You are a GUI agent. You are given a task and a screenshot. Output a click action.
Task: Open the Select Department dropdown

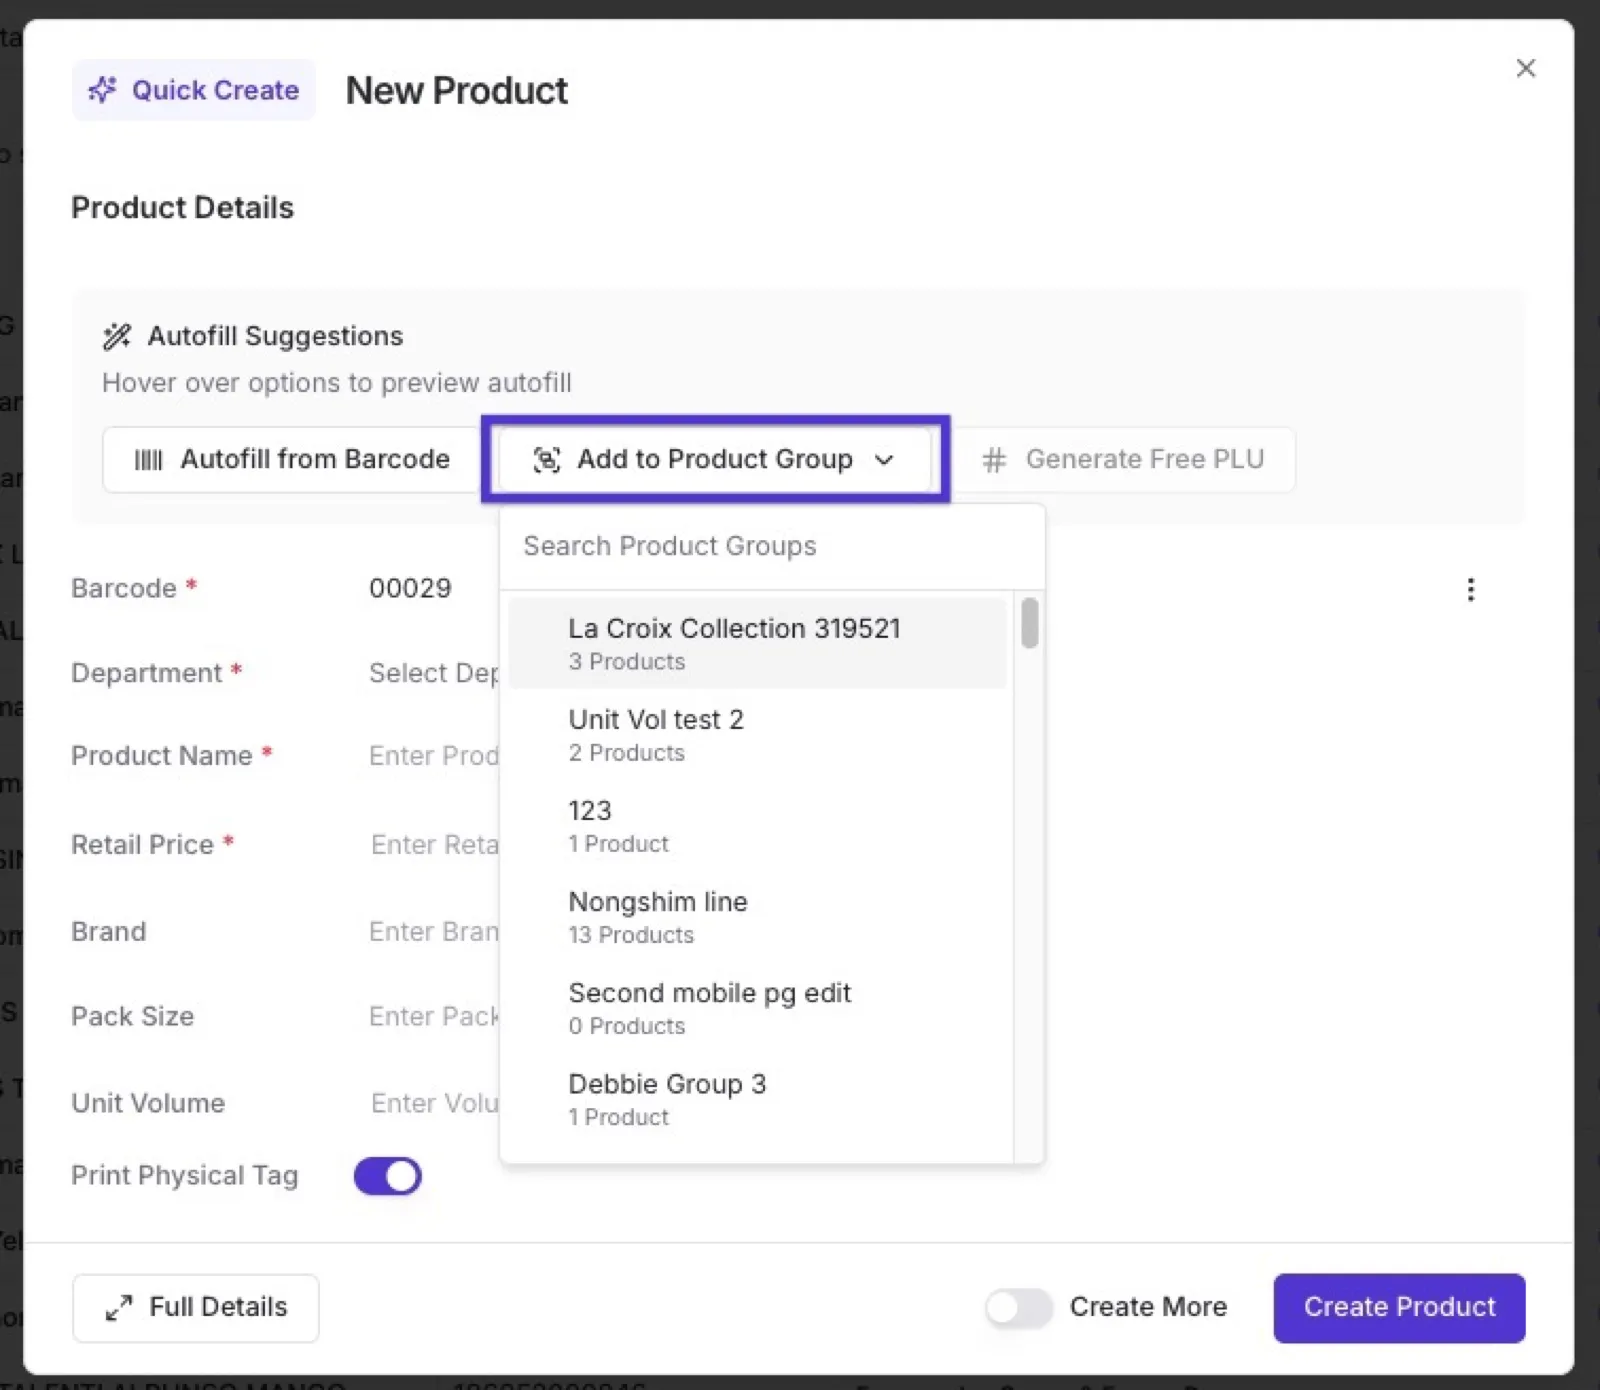pyautogui.click(x=433, y=673)
